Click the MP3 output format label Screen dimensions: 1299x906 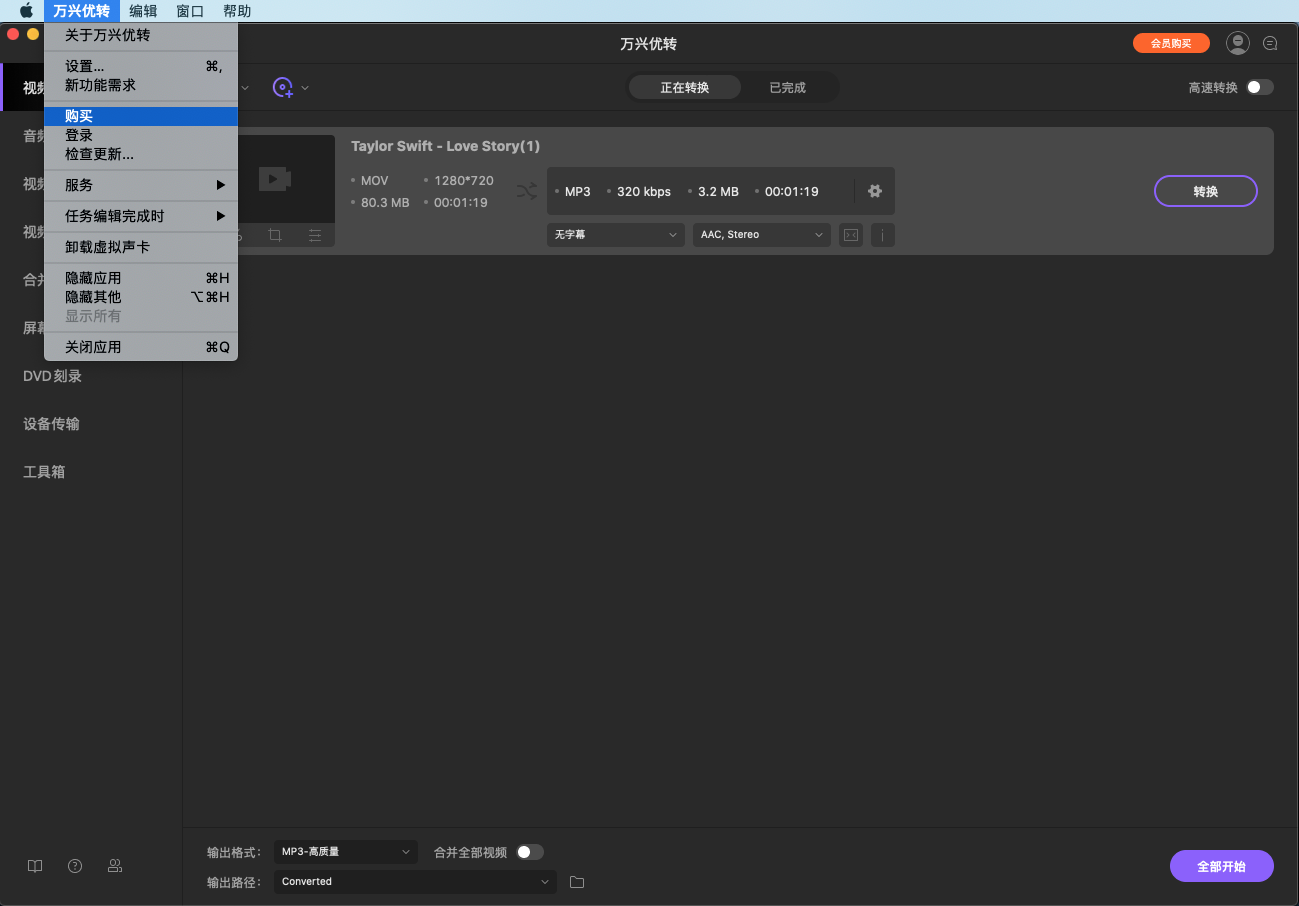click(578, 191)
